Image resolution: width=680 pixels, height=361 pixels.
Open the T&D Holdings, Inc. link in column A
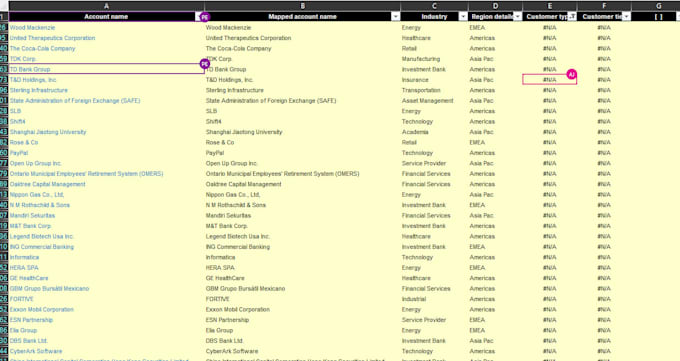click(33, 79)
